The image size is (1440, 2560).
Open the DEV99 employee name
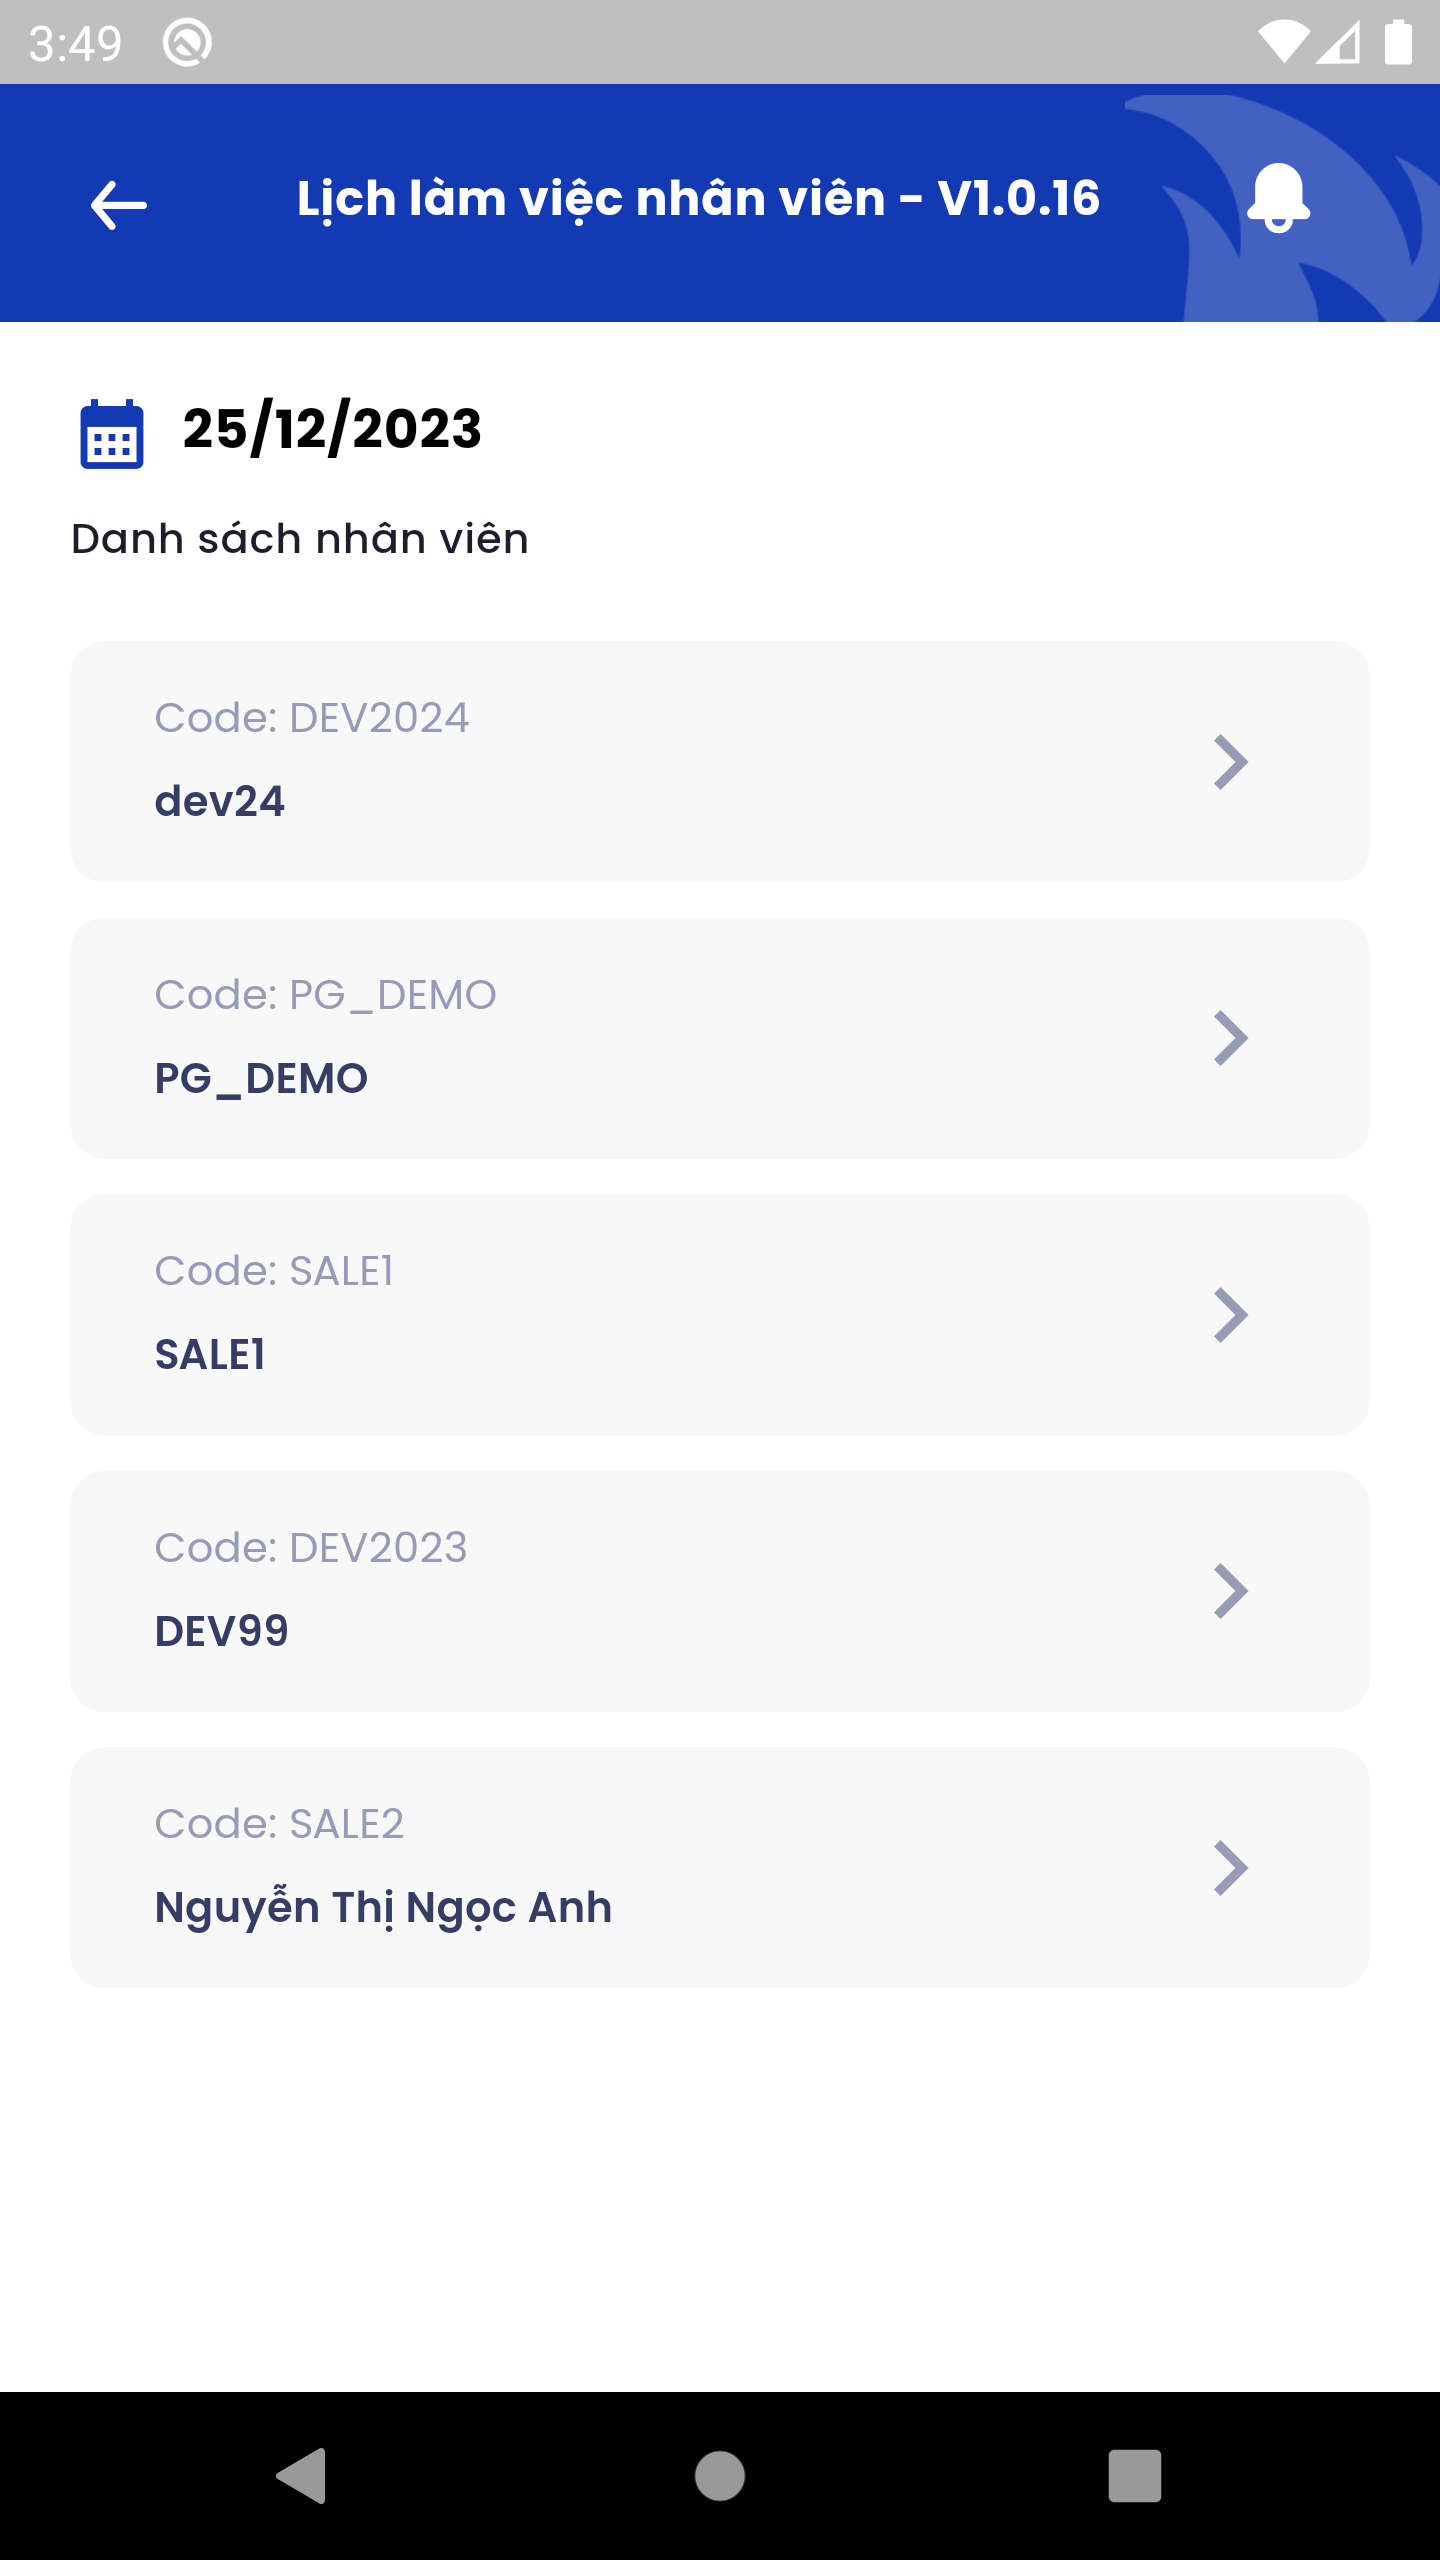222,1632
